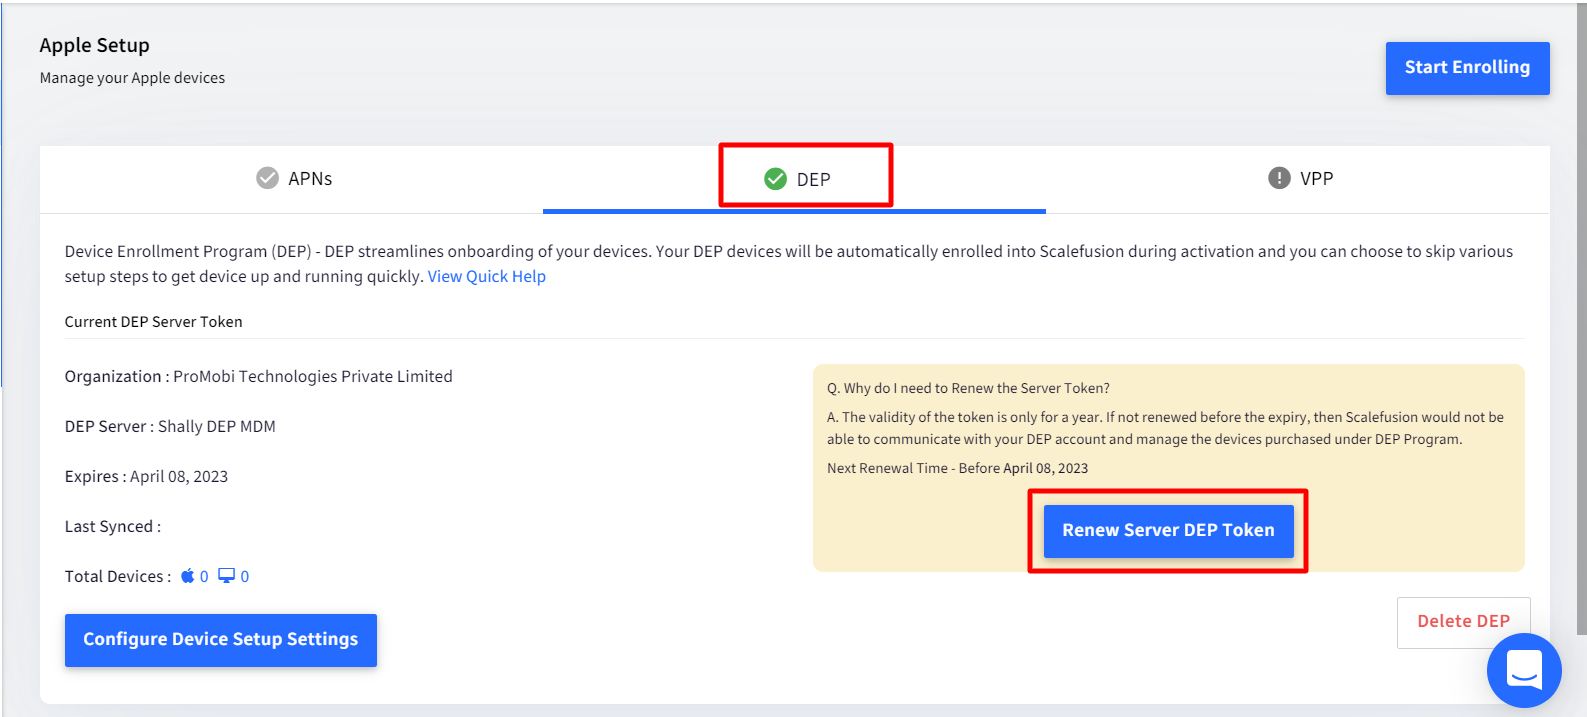Click the exclamation warning icon beside VPP
Screen dimensions: 1587x717
[1279, 178]
